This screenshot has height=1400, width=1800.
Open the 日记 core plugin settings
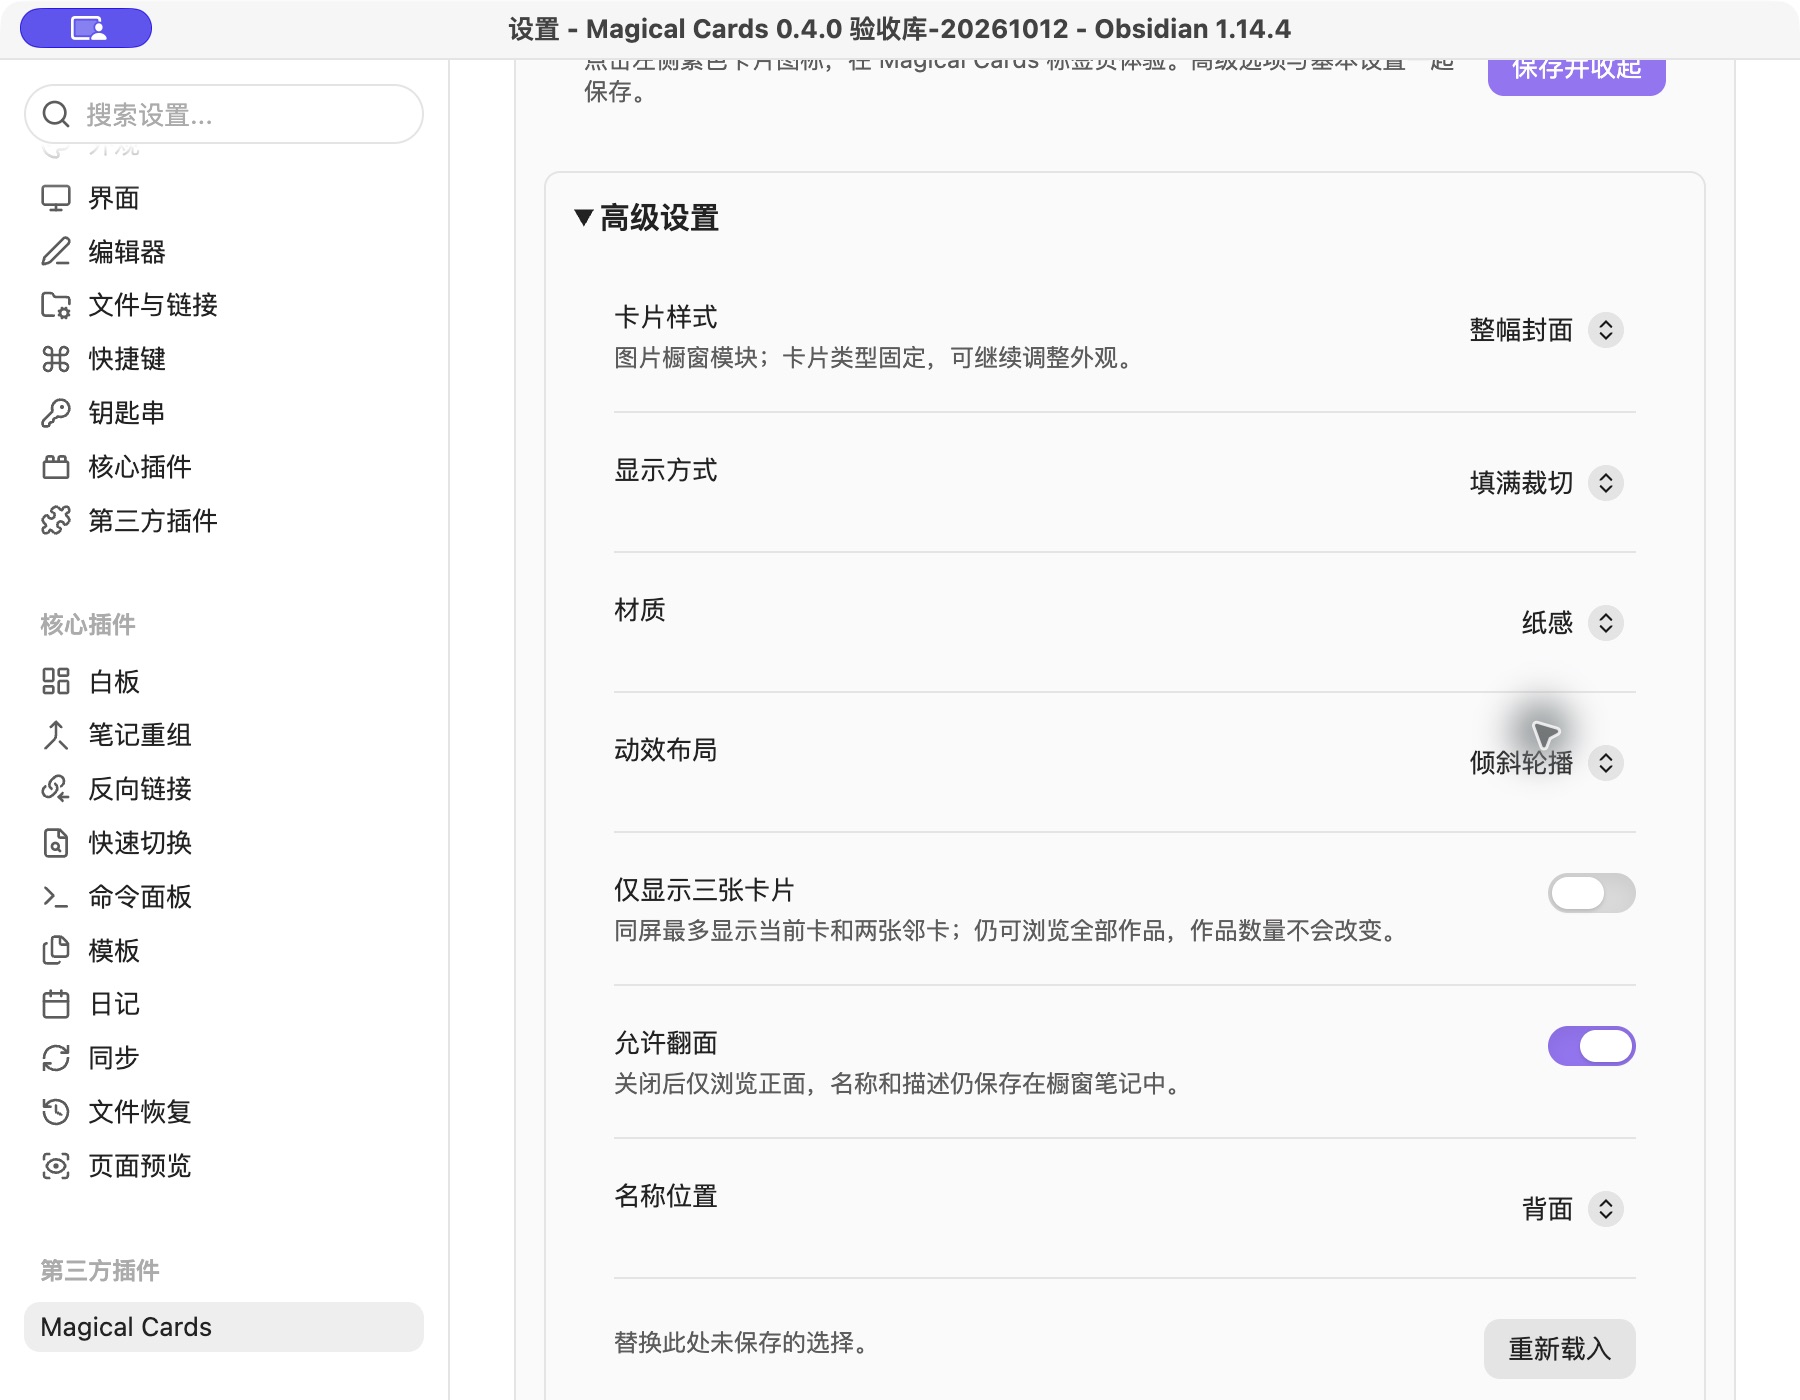[224, 1004]
